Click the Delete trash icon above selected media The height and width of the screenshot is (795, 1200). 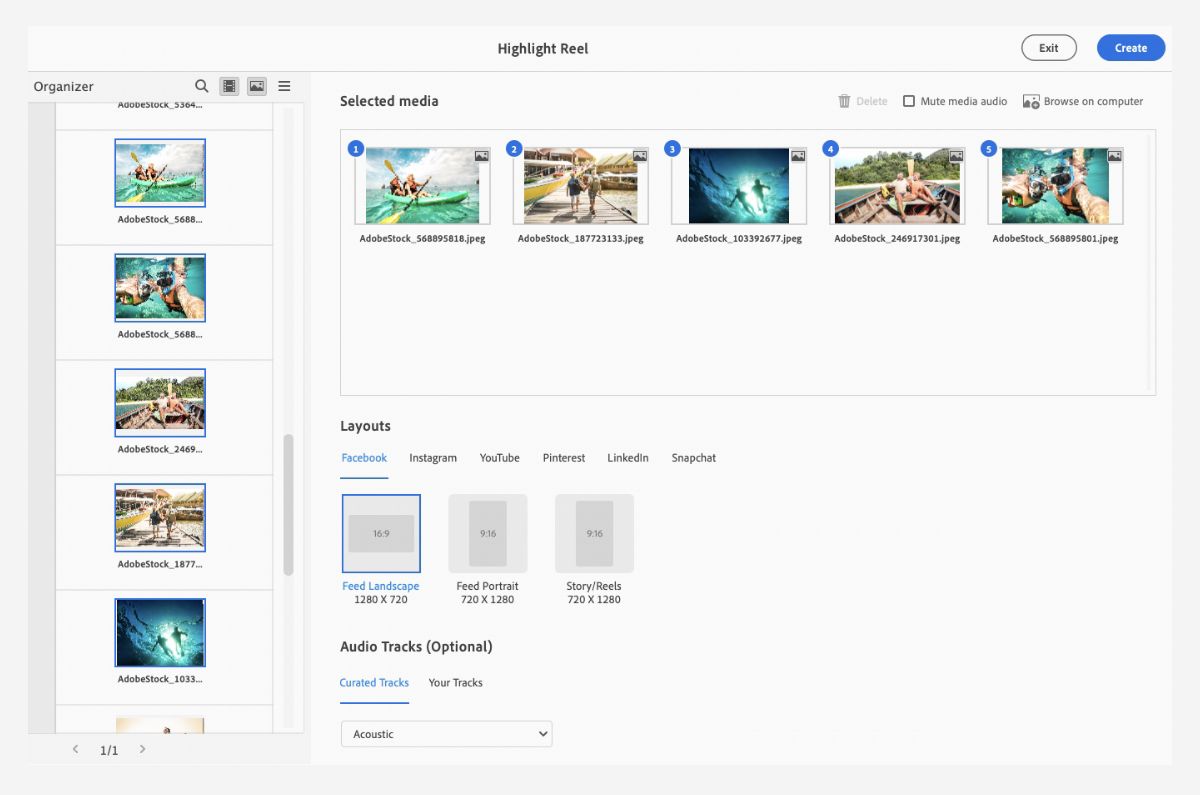click(x=845, y=101)
